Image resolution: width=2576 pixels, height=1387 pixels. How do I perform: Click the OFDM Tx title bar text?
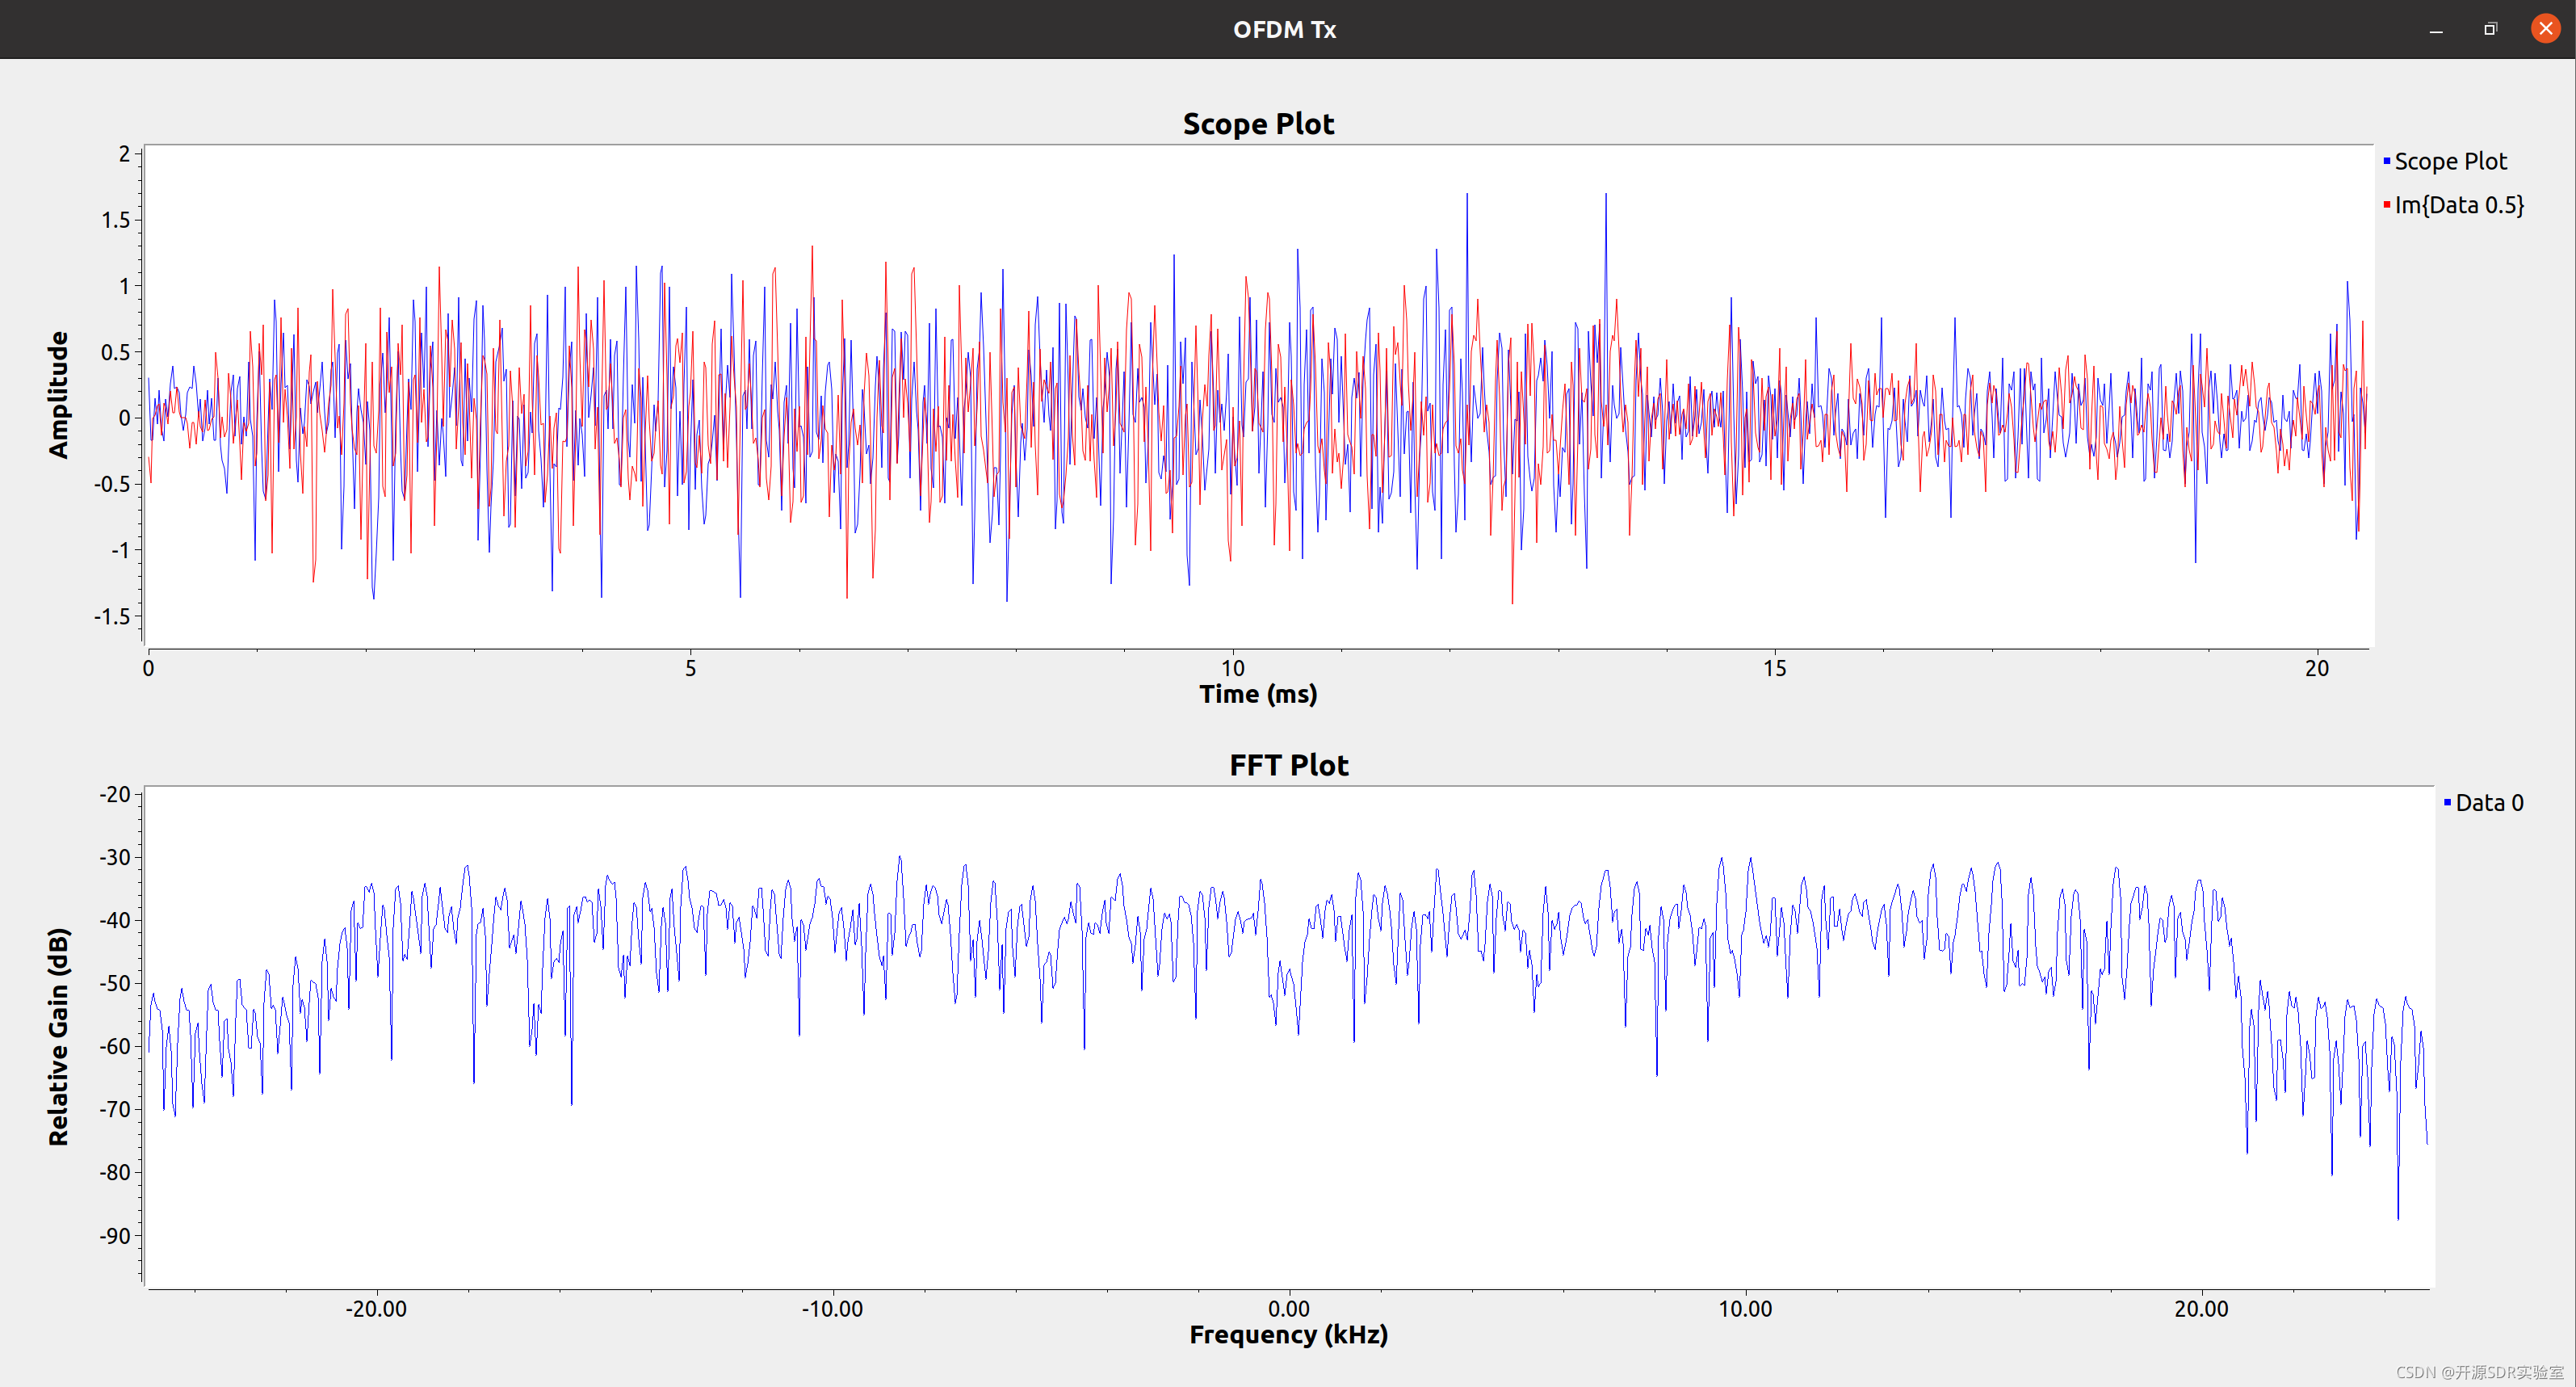point(1284,29)
